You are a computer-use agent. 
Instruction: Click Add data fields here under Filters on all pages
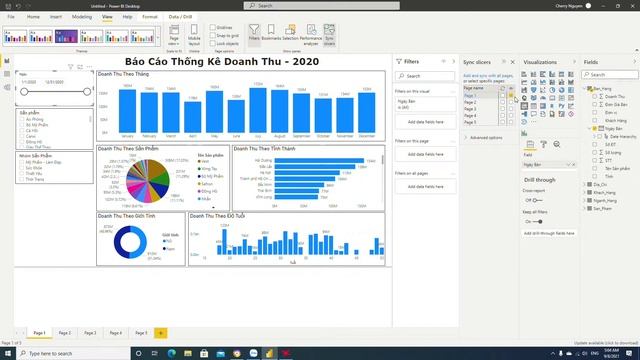425,187
